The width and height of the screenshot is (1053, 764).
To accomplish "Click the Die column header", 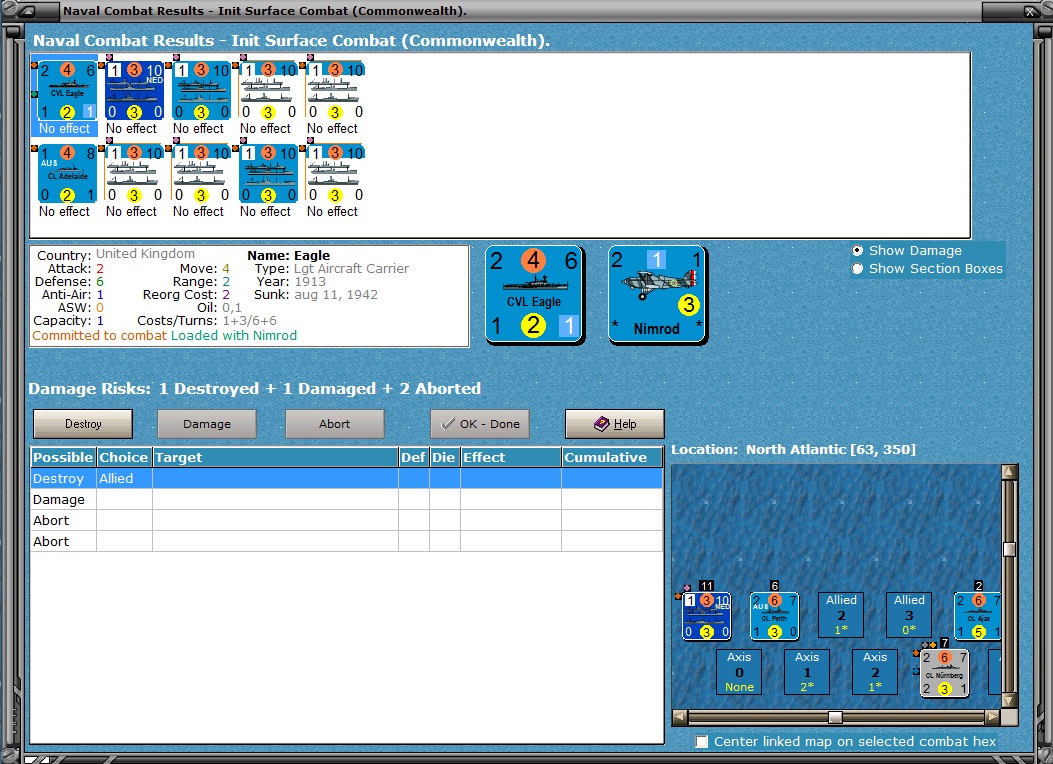I will pyautogui.click(x=445, y=457).
